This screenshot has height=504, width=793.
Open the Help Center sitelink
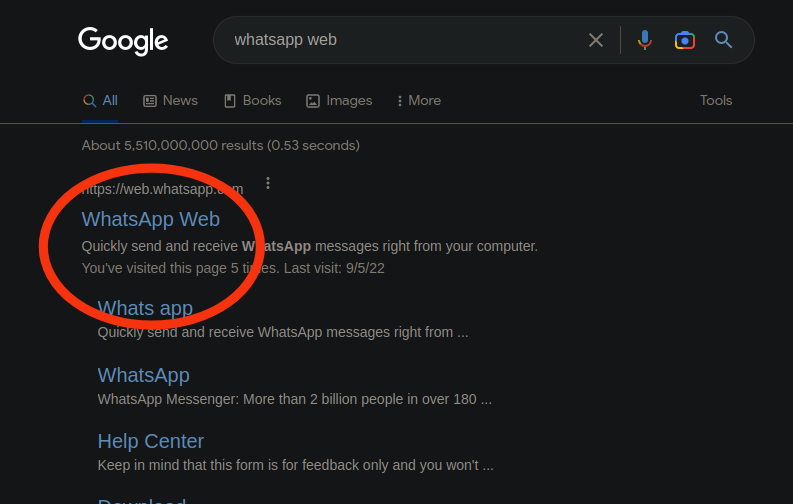151,441
